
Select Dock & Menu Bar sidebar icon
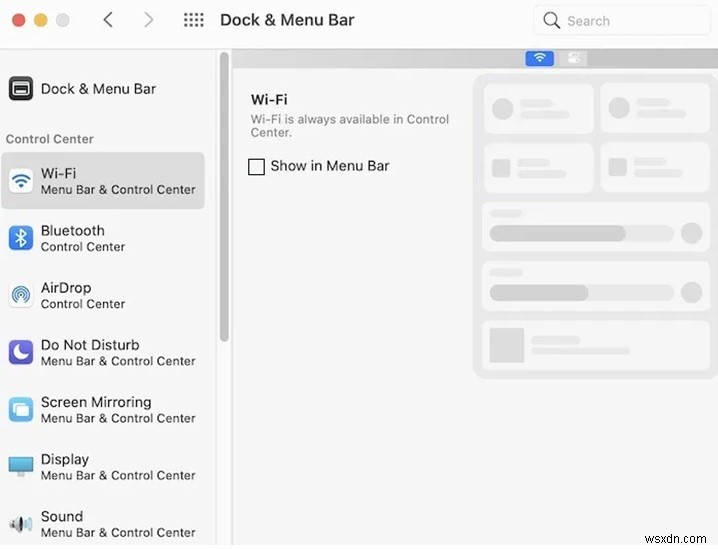[x=21, y=88]
